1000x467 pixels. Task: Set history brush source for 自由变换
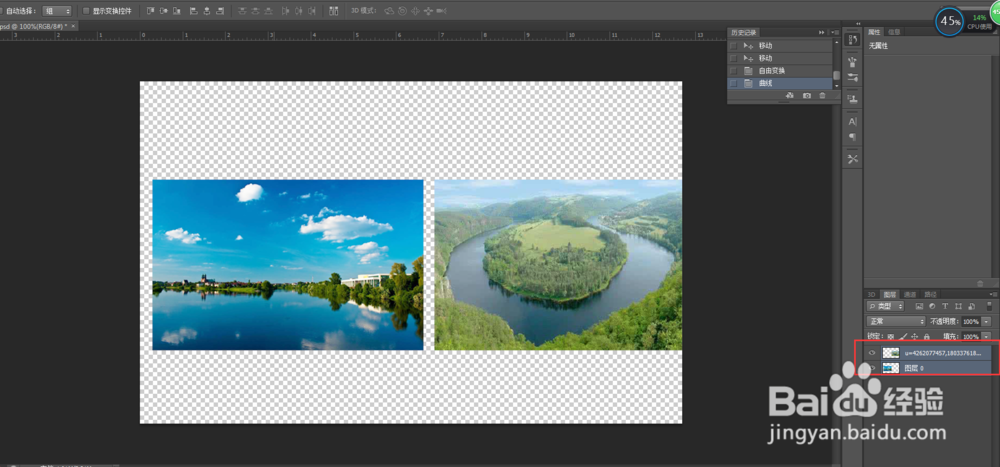point(733,71)
